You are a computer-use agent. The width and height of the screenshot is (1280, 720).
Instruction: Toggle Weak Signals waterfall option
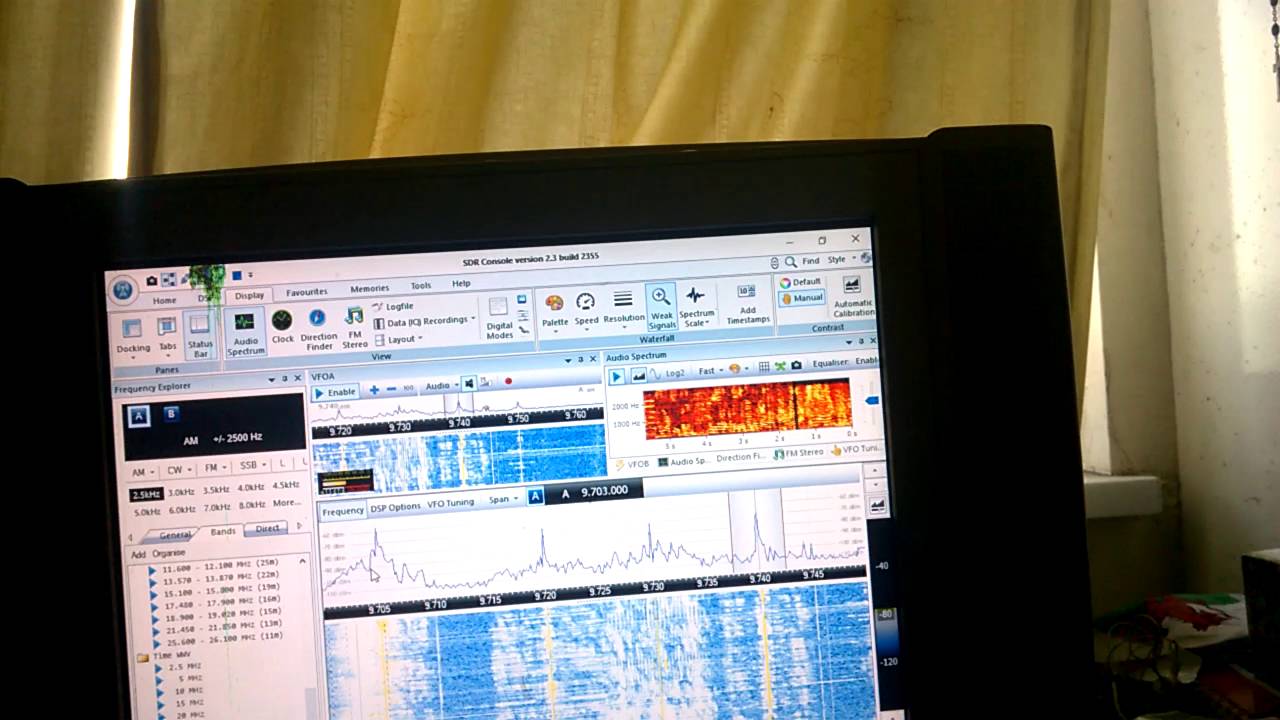[x=661, y=307]
